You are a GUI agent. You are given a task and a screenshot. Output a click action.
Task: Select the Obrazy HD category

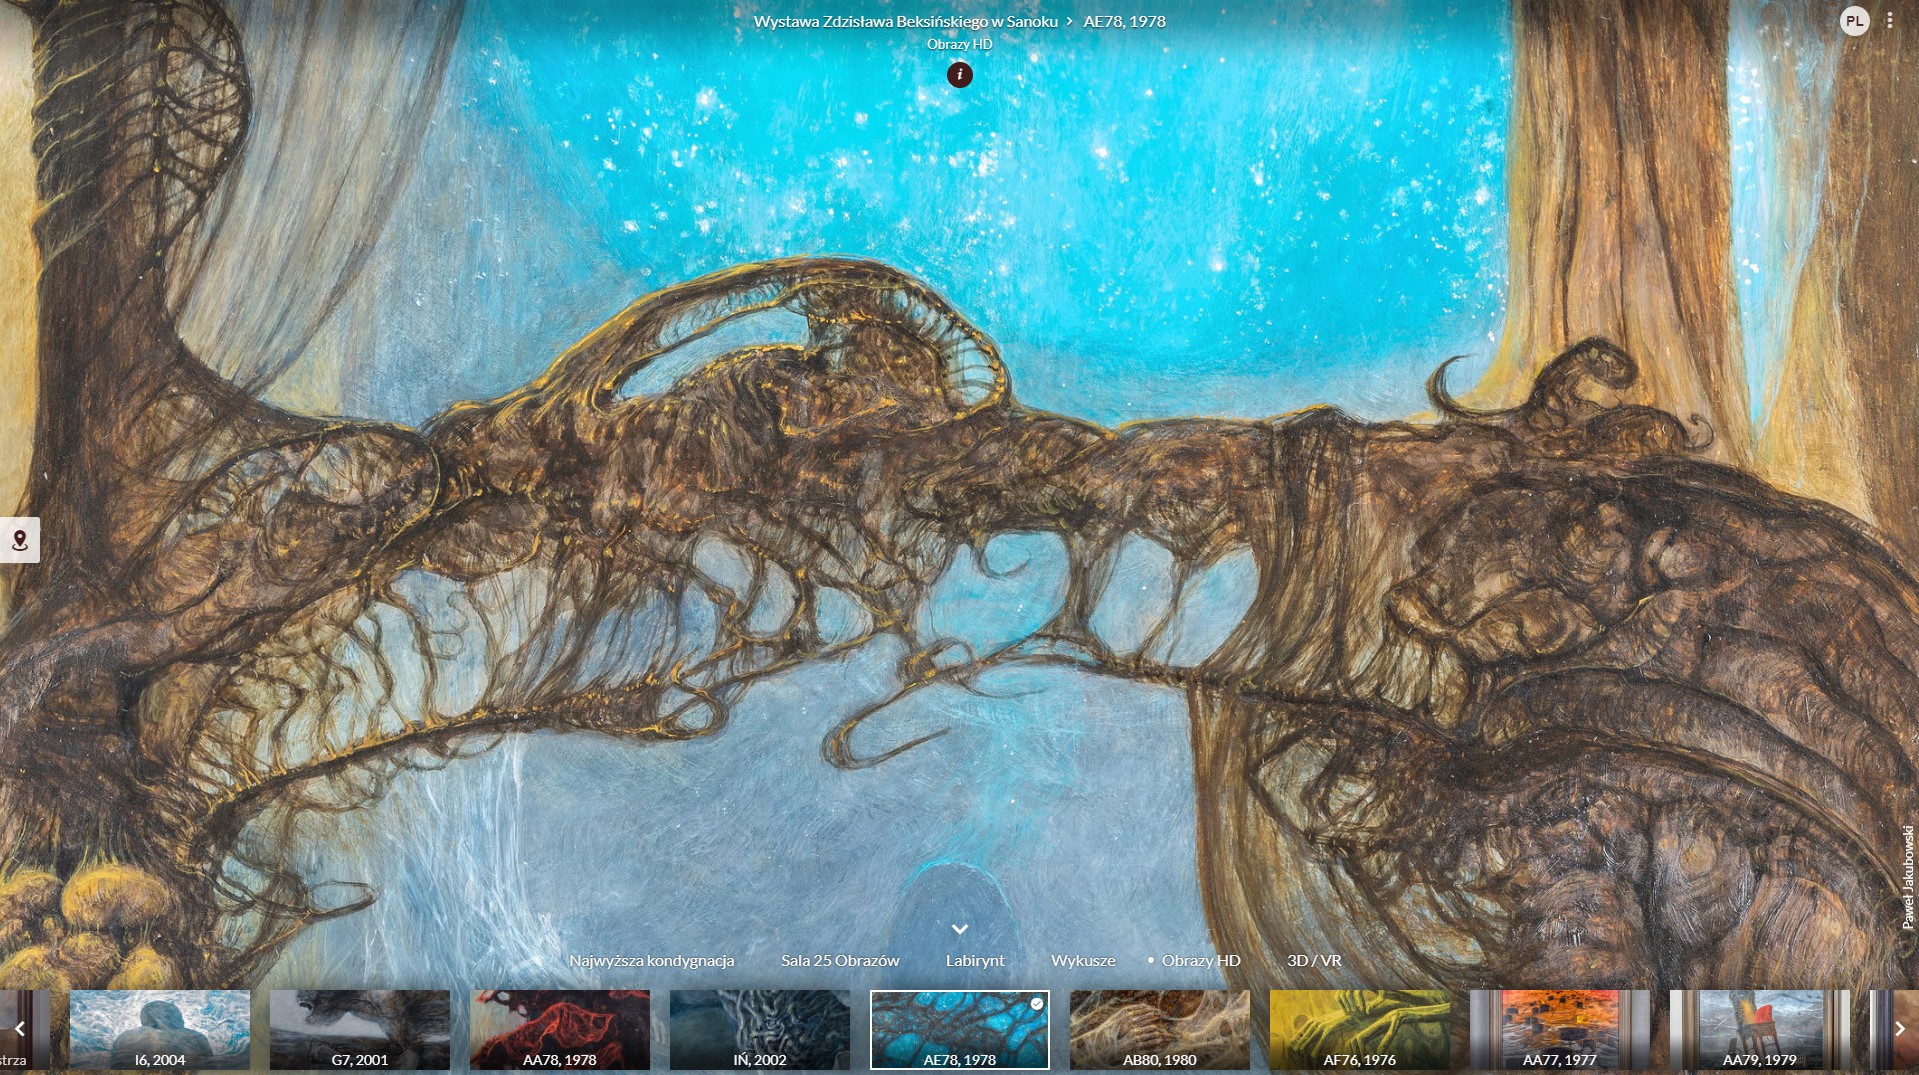pyautogui.click(x=1200, y=960)
